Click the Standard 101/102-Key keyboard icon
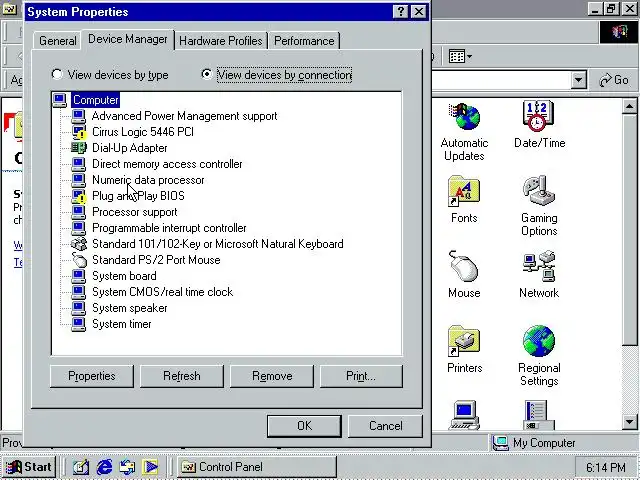Viewport: 640px width, 480px height. point(78,244)
